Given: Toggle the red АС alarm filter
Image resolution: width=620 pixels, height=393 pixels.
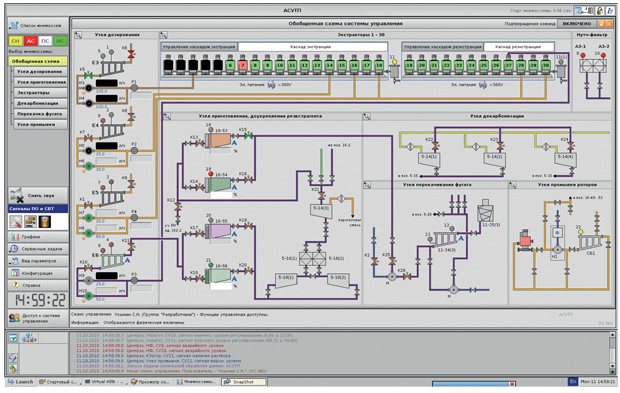Looking at the screenshot, I should 30,41.
